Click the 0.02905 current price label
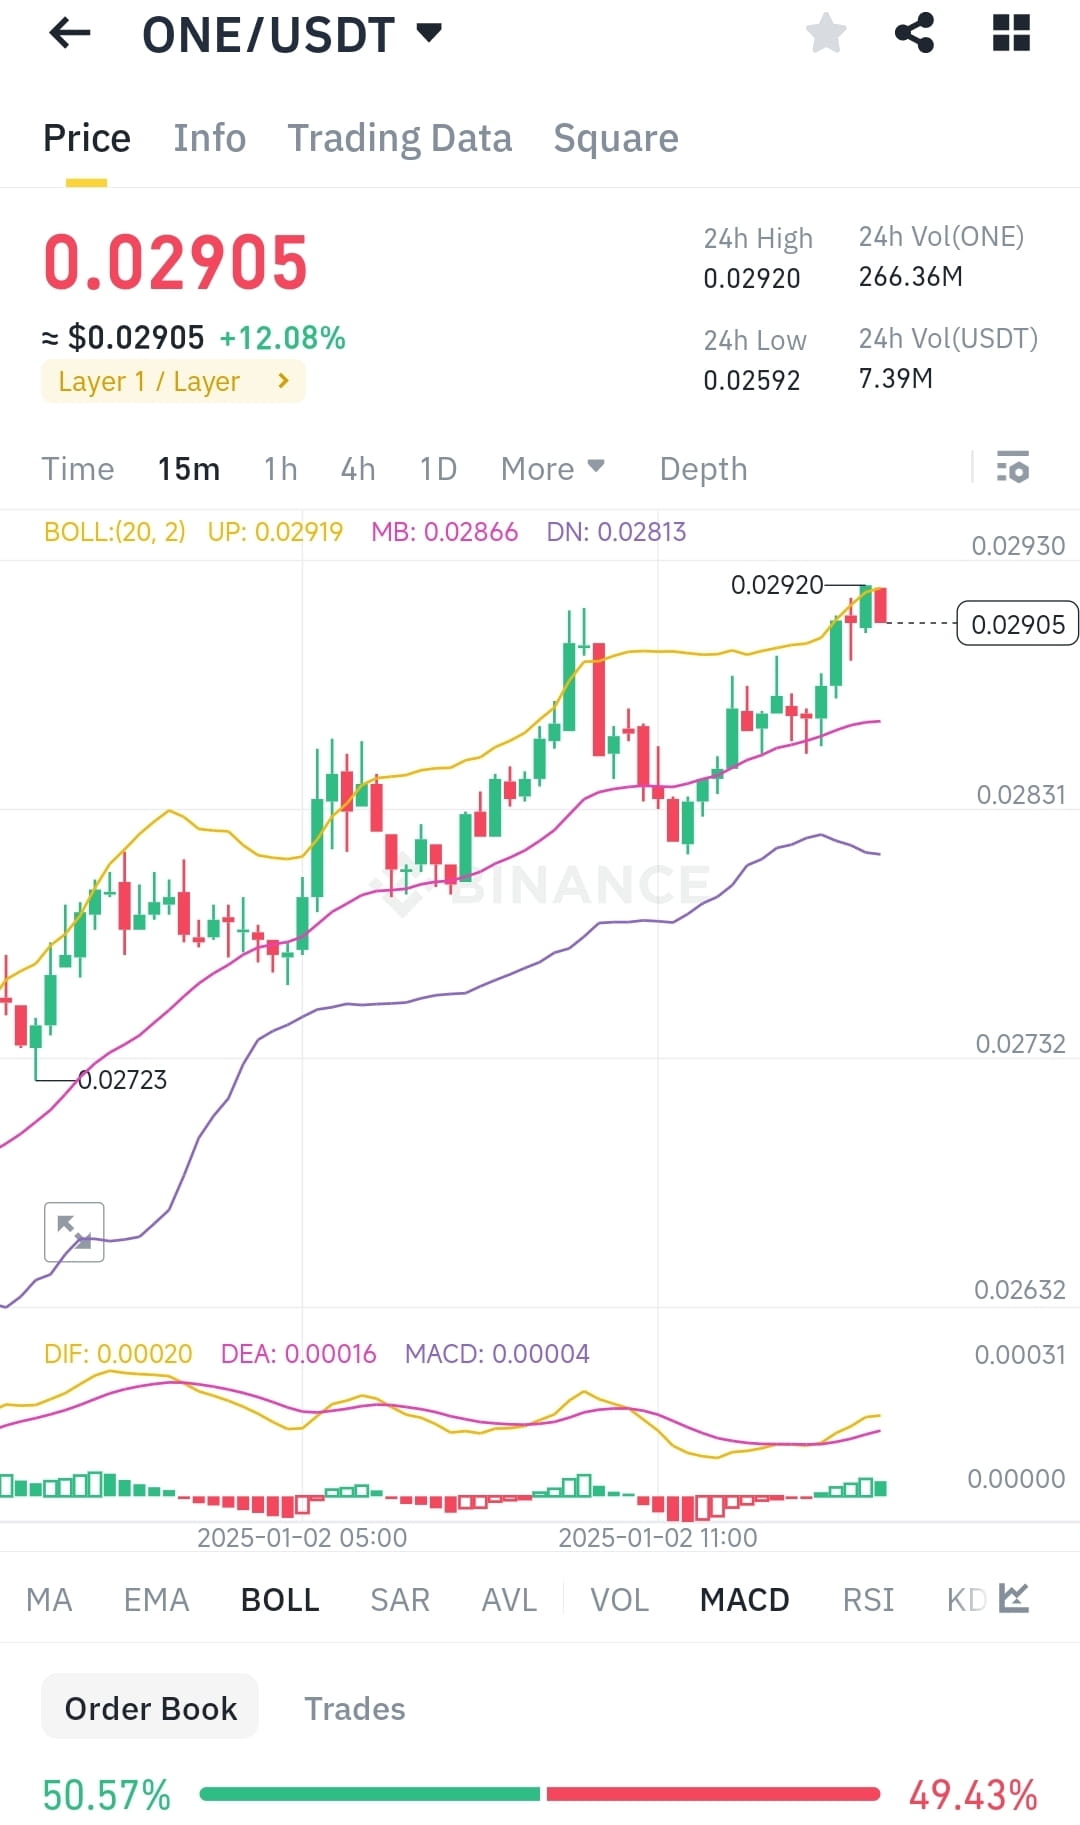Screen dimensions: 1080x1825 pos(1017,623)
